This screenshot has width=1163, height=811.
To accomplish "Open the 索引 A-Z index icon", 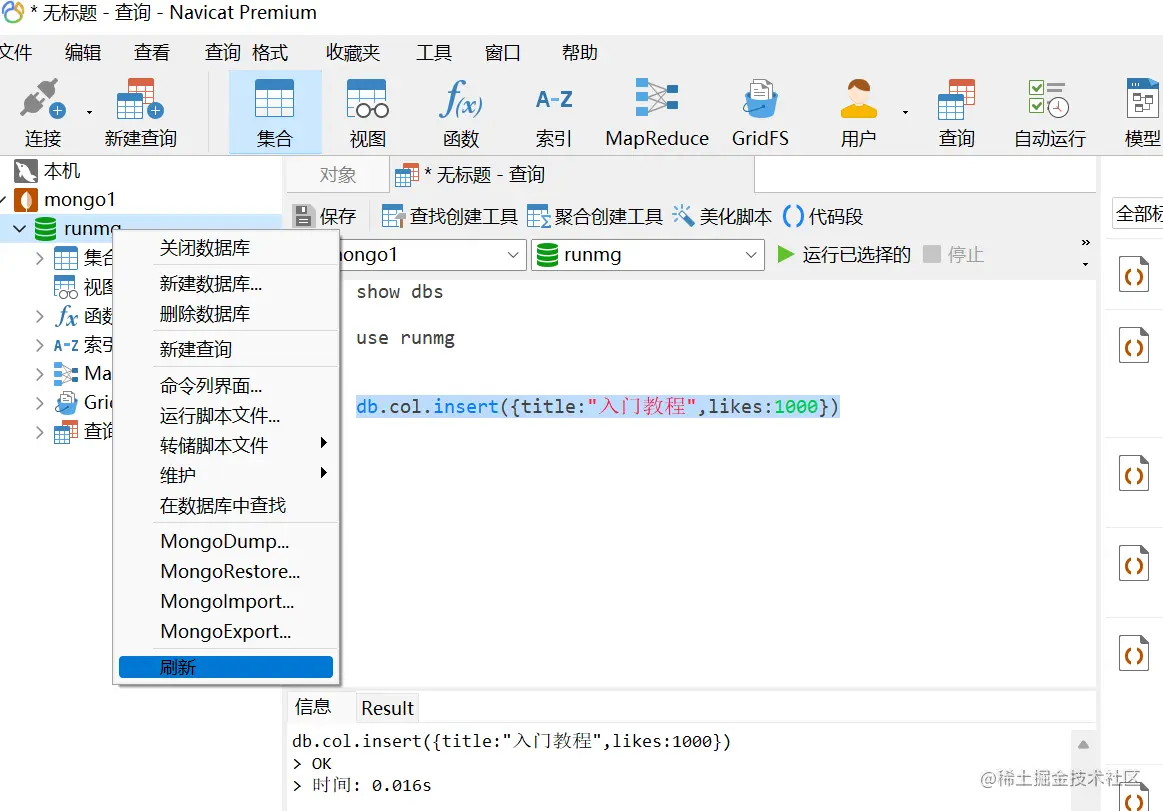I will 554,112.
